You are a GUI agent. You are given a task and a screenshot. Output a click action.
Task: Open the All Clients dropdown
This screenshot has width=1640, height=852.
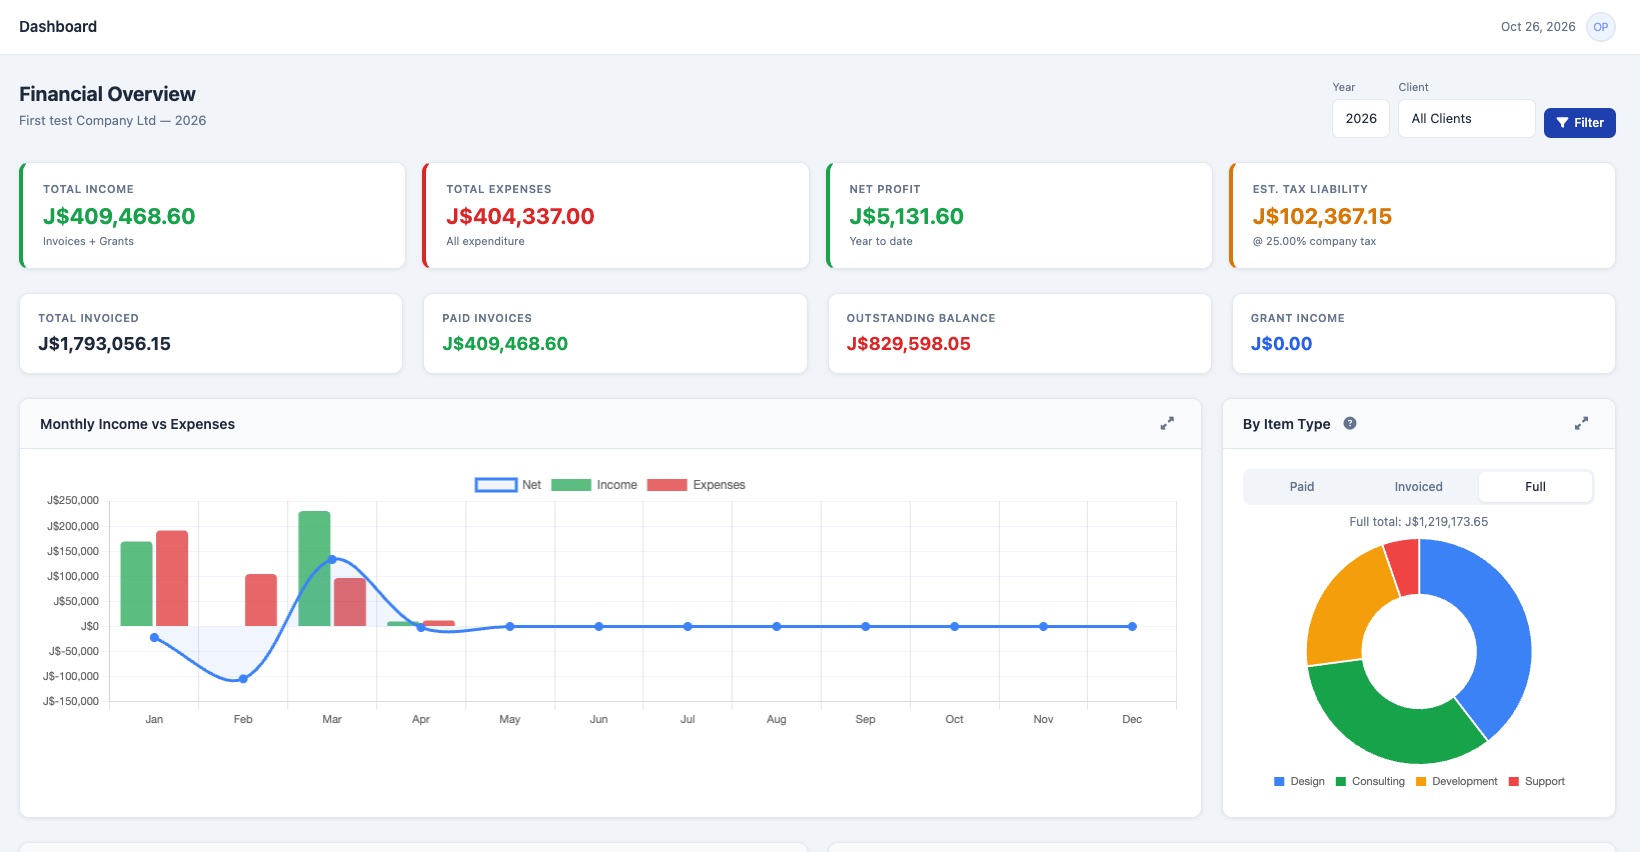click(x=1466, y=118)
